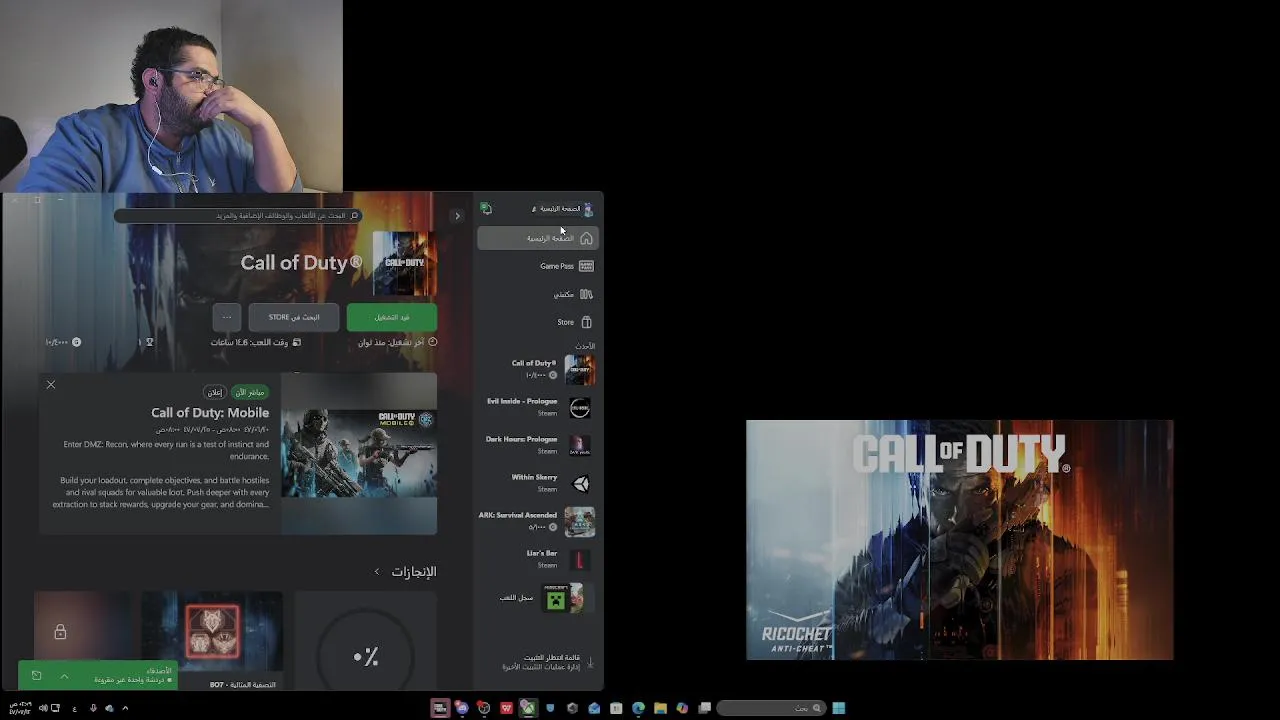This screenshot has height=720, width=1280.
Task: Click the Call of Duty: Mobile title
Action: click(210, 413)
